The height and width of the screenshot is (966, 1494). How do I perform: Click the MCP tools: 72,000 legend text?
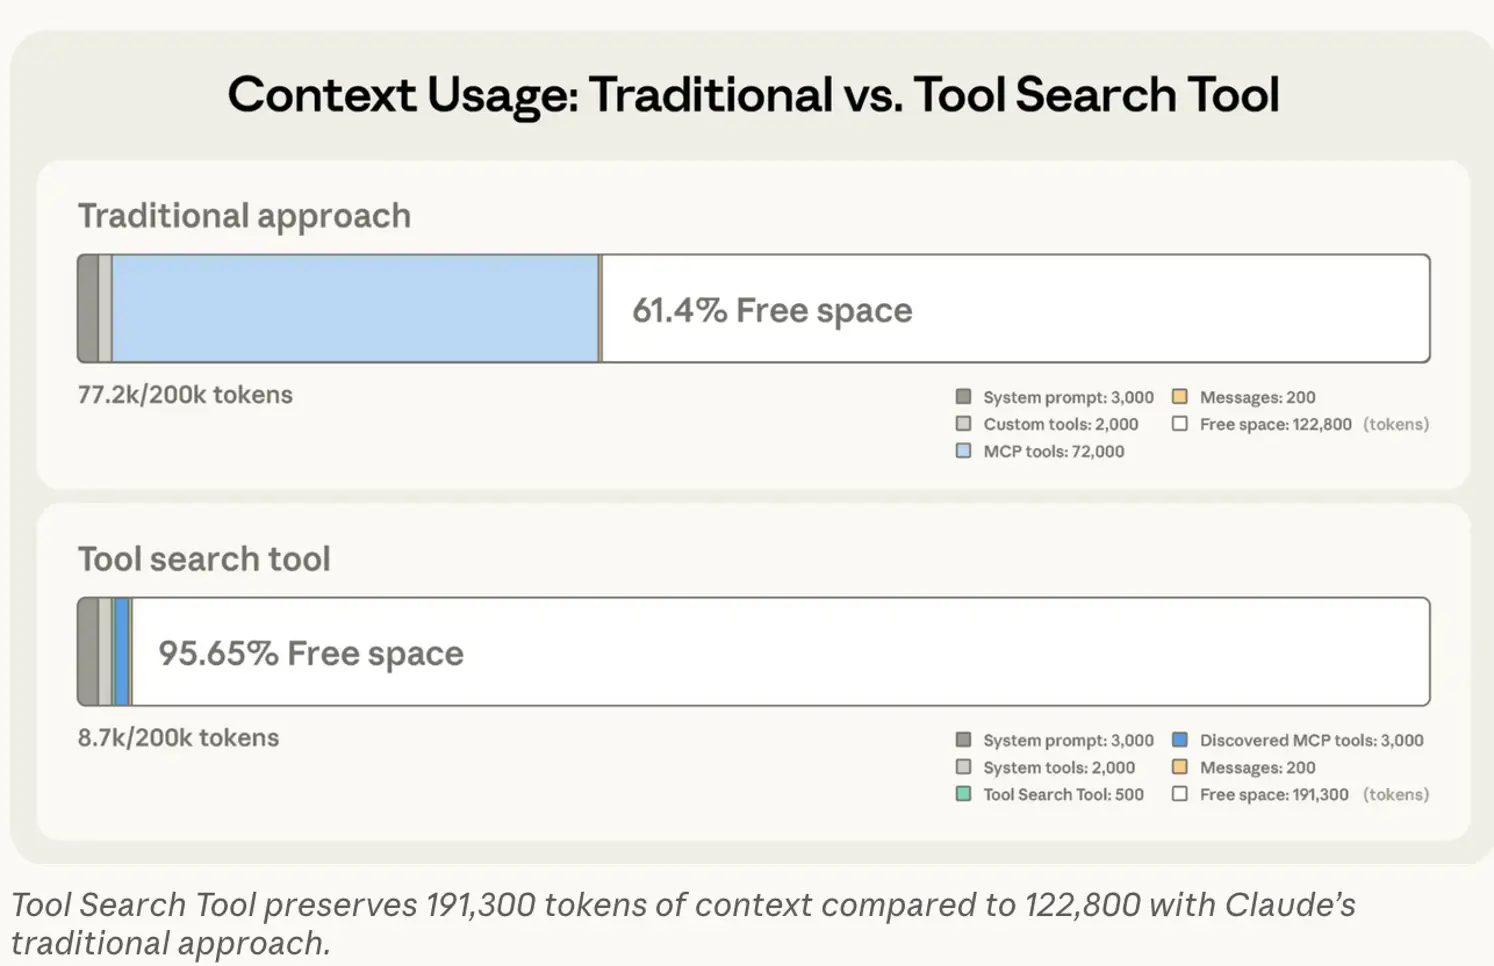[1053, 451]
